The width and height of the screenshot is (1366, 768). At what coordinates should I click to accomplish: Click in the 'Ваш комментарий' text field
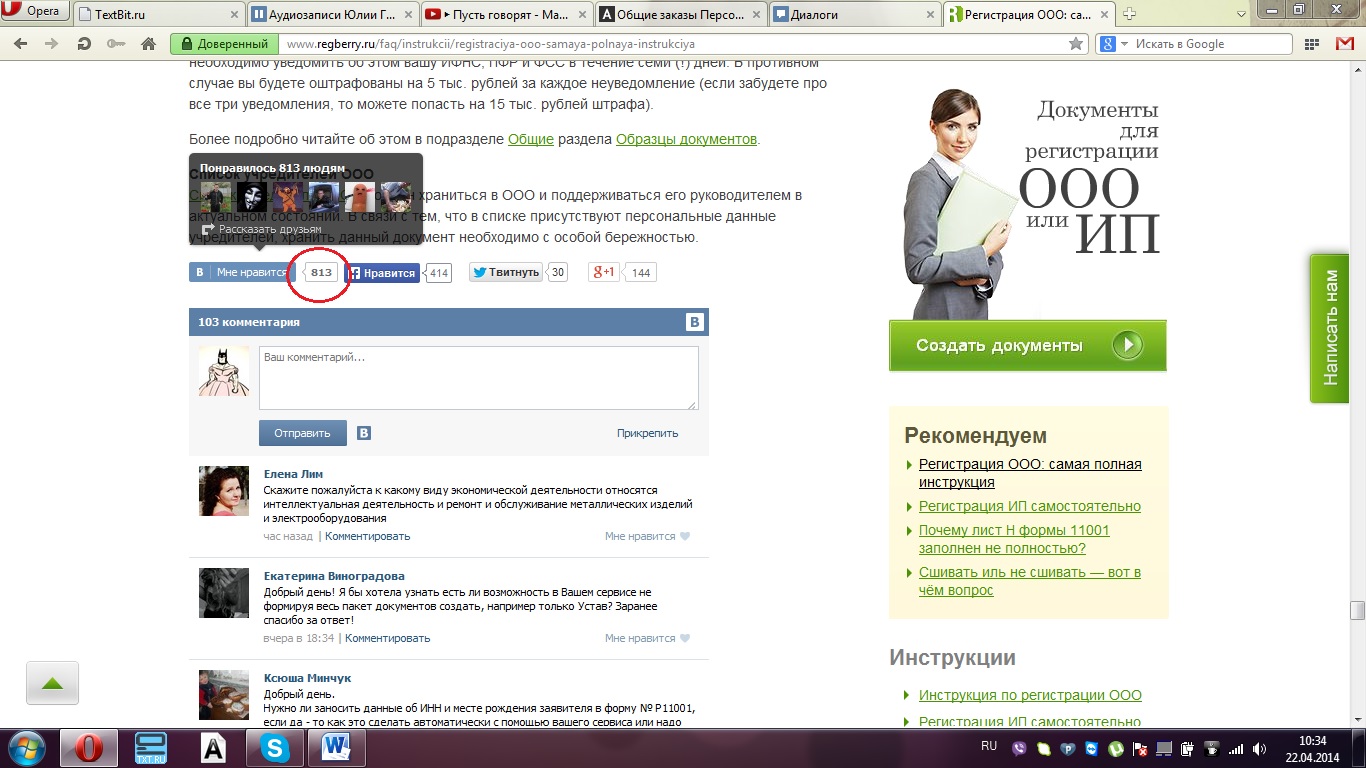pyautogui.click(x=478, y=378)
